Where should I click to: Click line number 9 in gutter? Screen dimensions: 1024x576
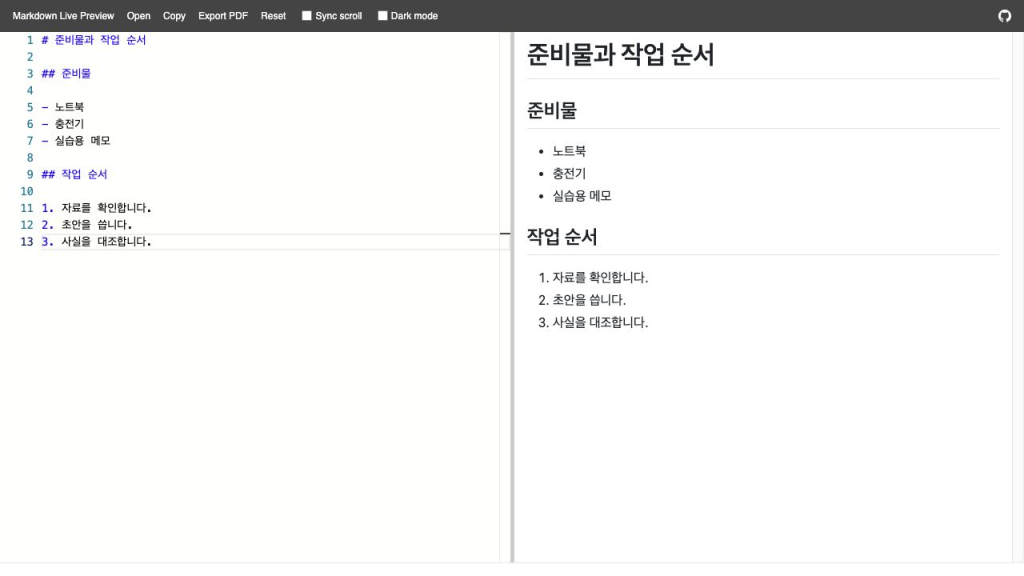30,174
